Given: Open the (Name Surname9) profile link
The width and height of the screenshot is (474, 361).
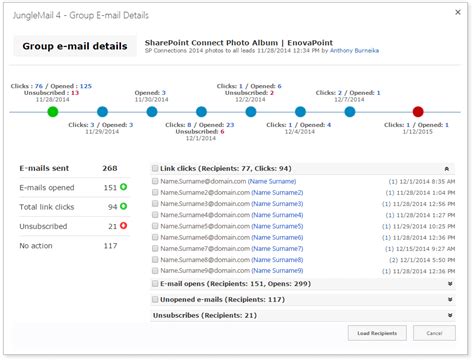Looking at the screenshot, I should [x=277, y=271].
